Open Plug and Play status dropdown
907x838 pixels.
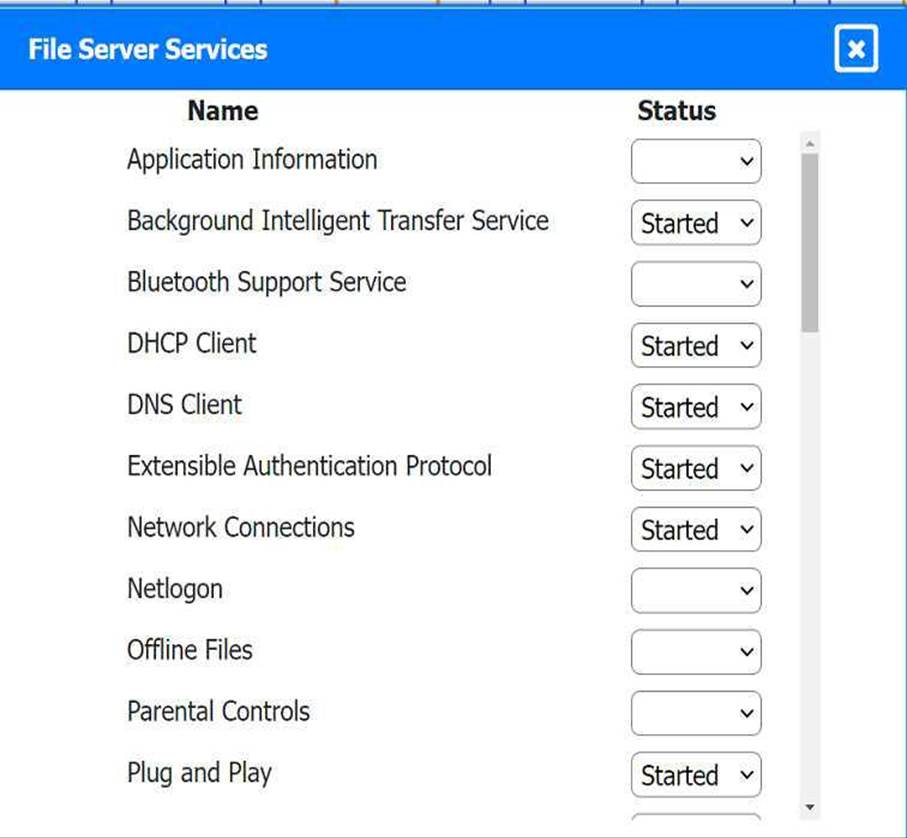[x=696, y=775]
